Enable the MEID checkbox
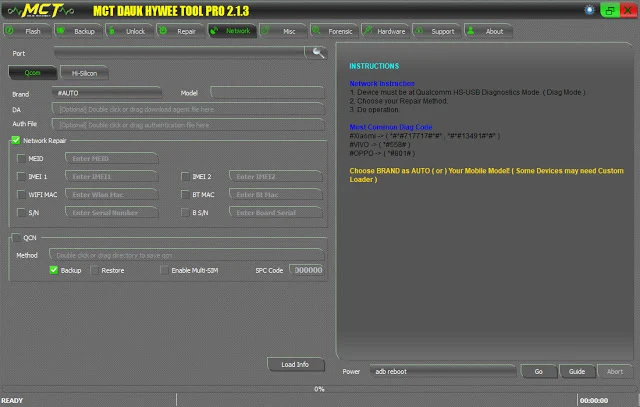640x407 pixels. 21,158
